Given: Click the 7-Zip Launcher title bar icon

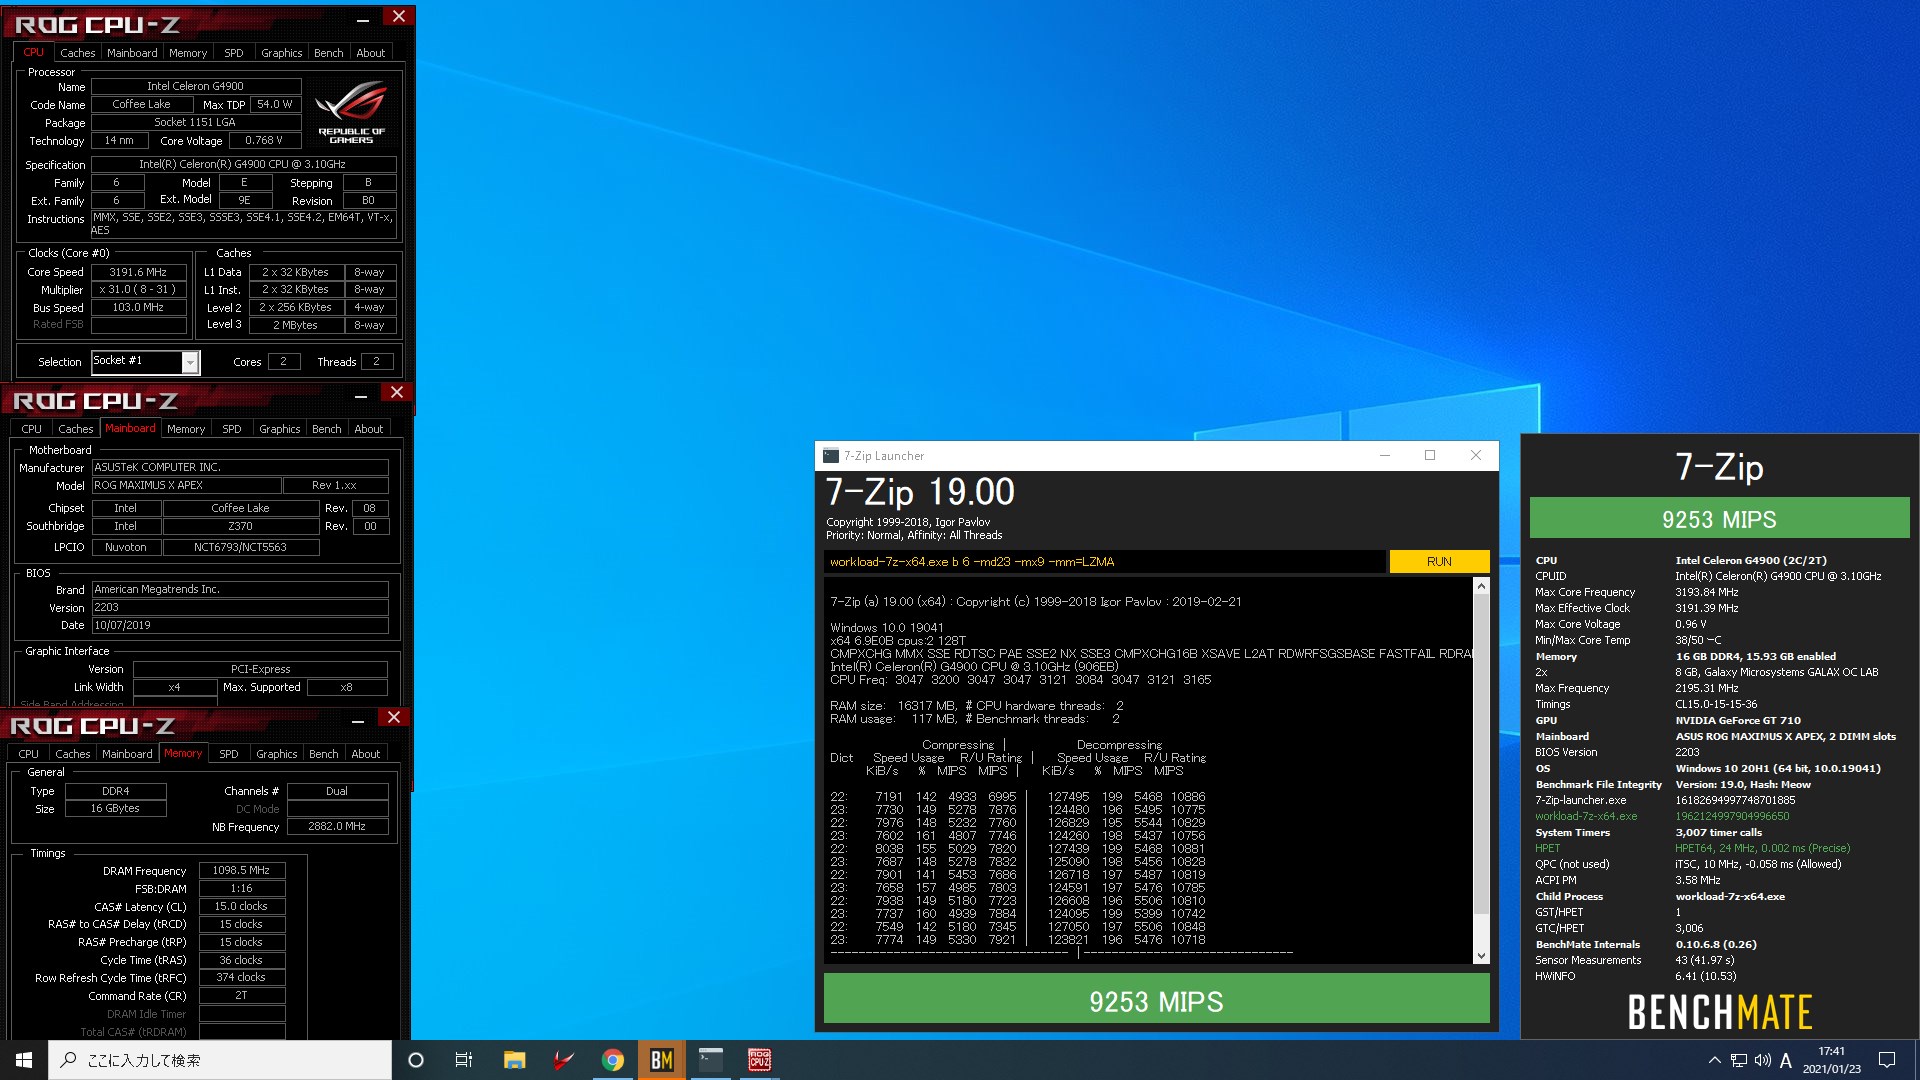Looking at the screenshot, I should tap(831, 456).
